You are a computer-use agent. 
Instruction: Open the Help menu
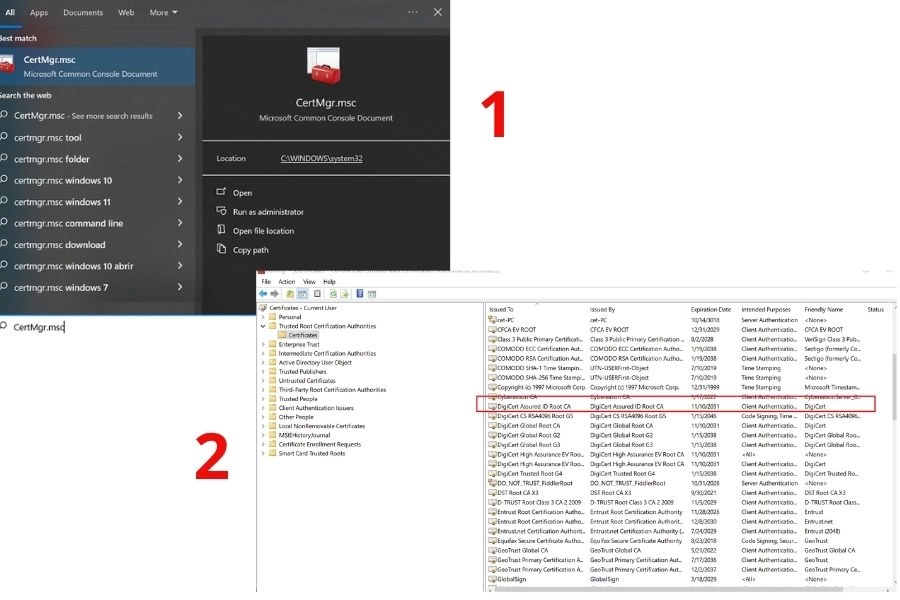coord(329,281)
